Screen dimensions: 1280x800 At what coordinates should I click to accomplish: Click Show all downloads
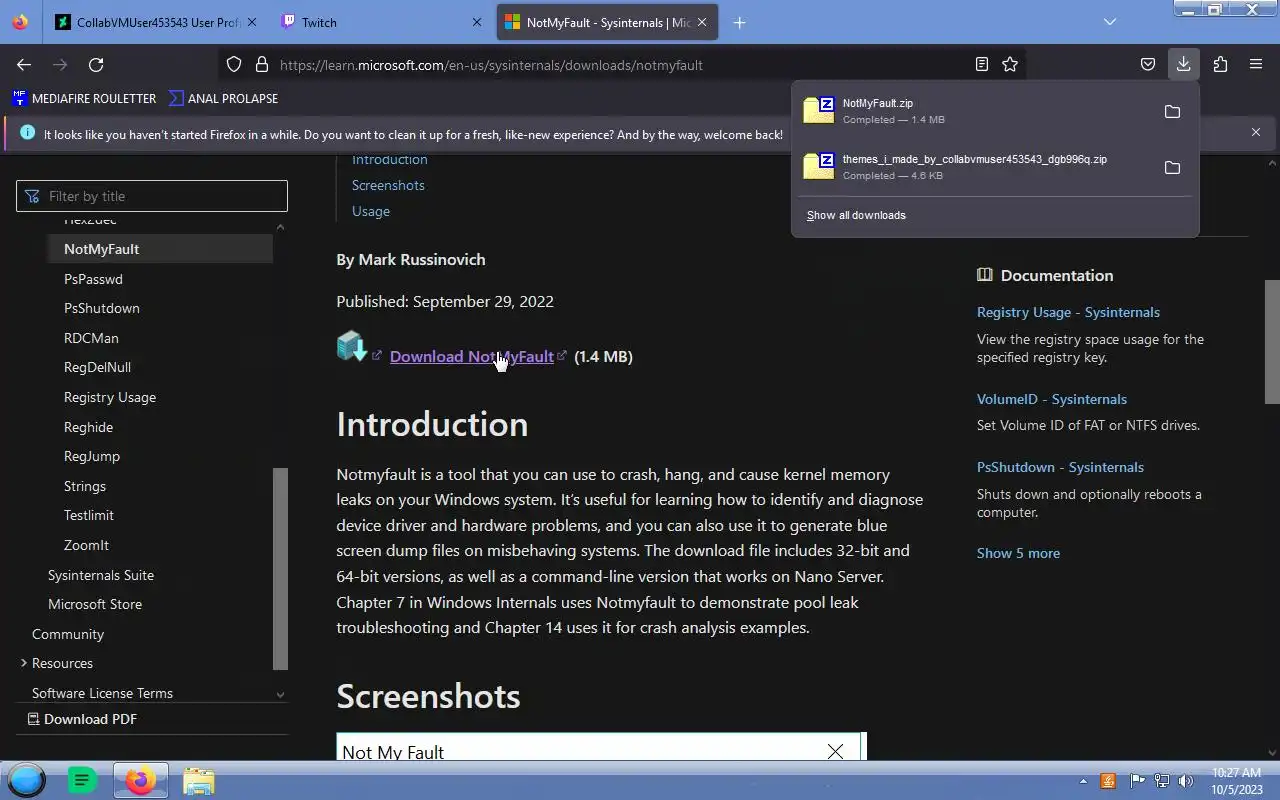(x=856, y=215)
